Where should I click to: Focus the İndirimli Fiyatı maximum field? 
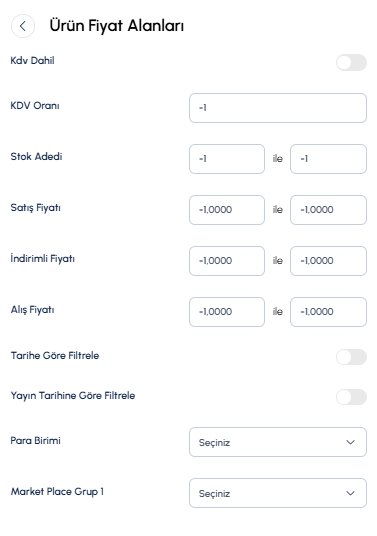(x=328, y=261)
